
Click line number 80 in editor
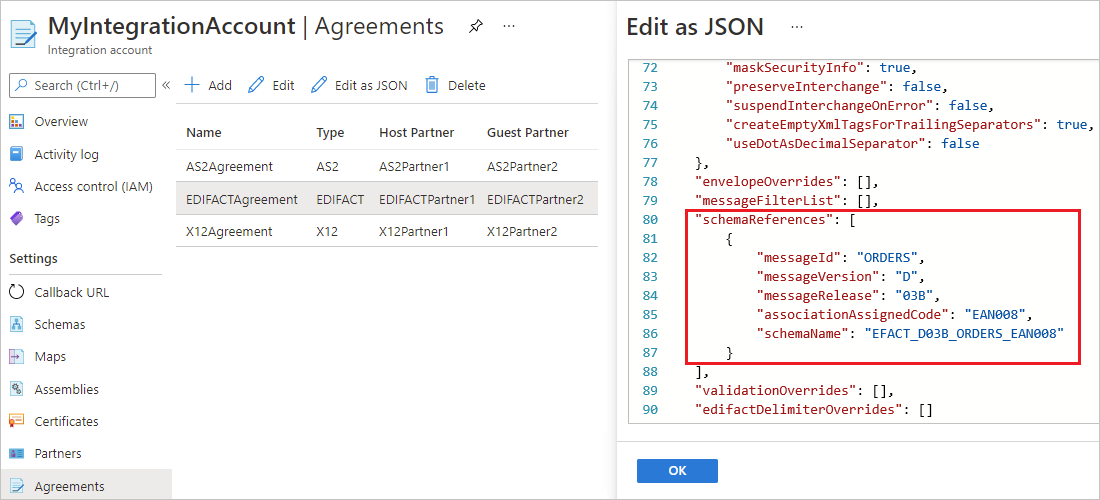(650, 219)
